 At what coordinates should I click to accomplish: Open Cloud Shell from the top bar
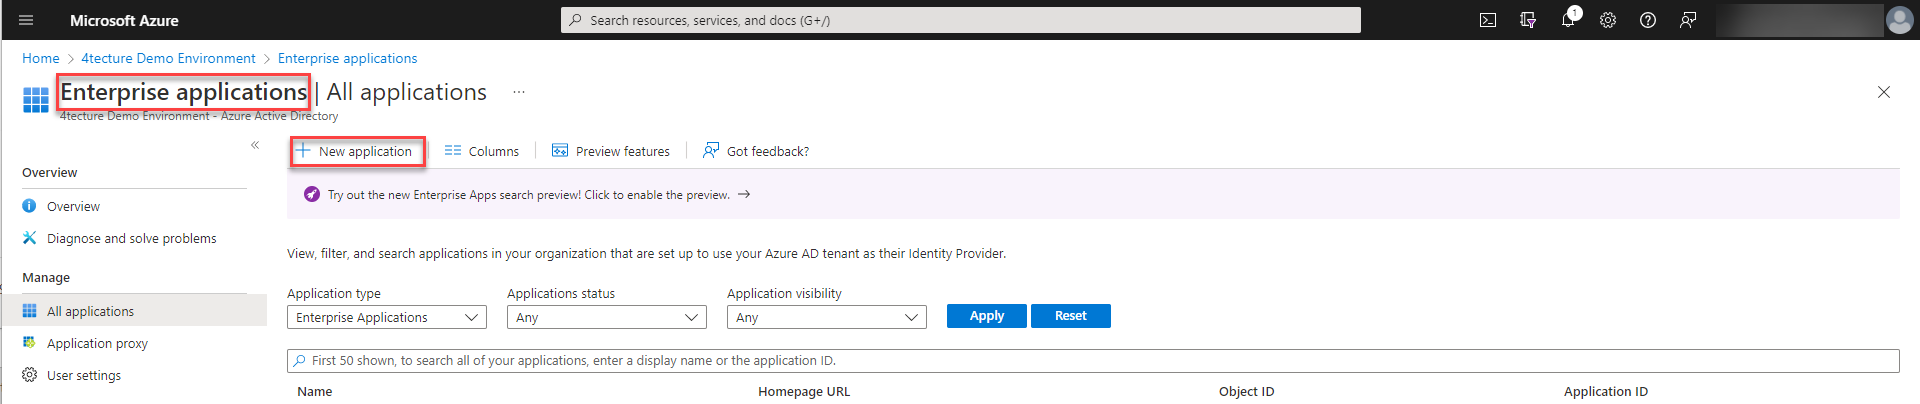[1488, 20]
